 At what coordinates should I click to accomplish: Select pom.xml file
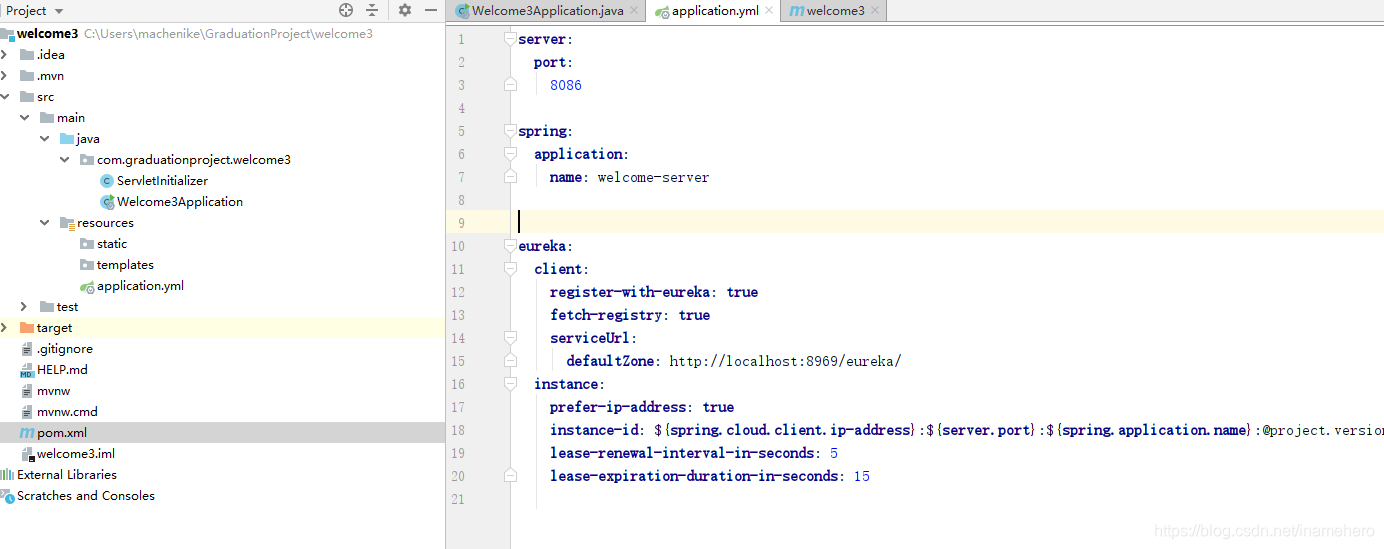coord(62,432)
